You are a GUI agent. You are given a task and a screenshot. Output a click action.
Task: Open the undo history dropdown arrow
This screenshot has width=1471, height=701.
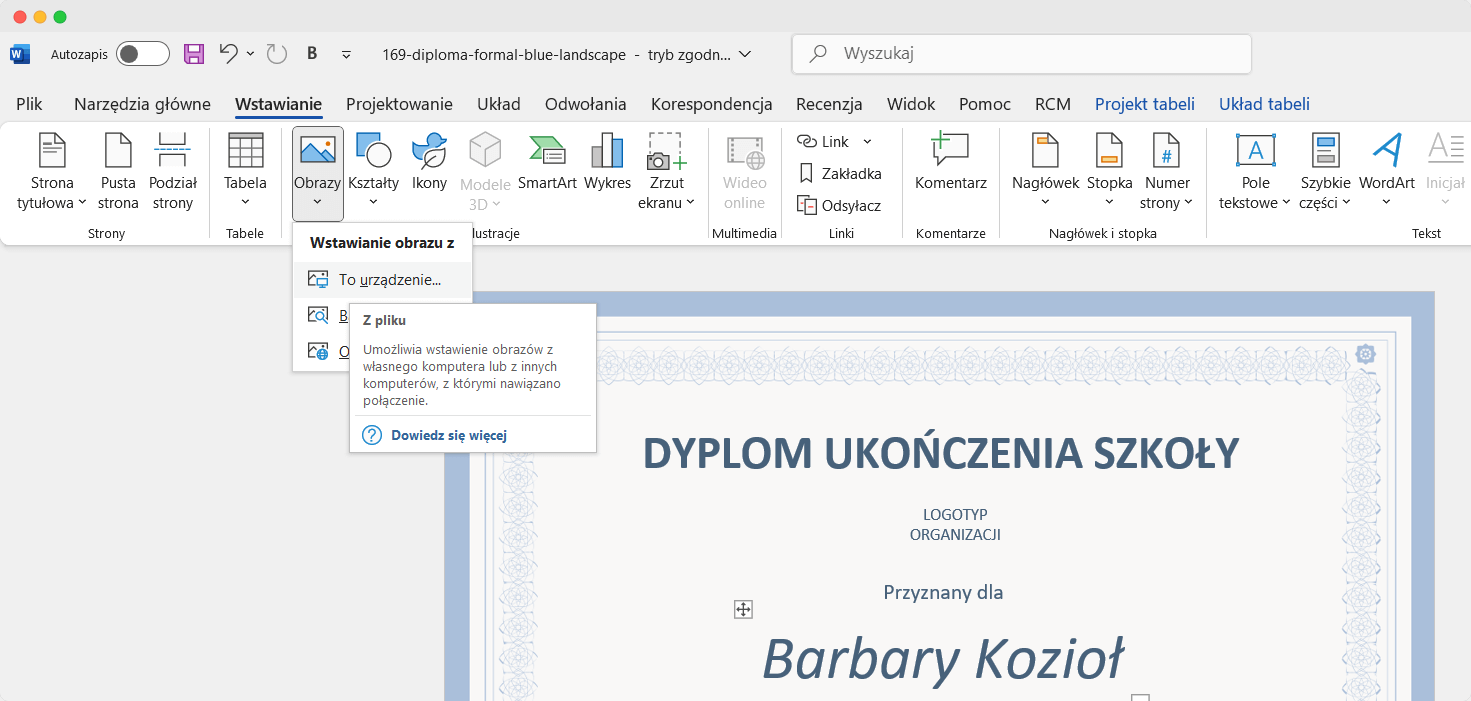pyautogui.click(x=250, y=54)
